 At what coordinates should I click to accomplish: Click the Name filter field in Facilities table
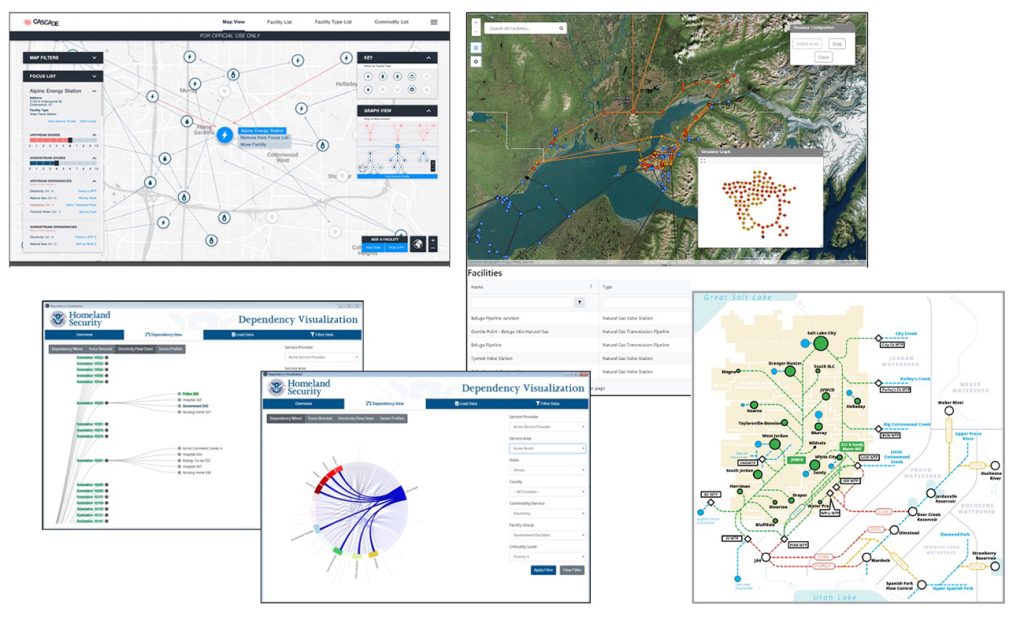[x=522, y=302]
